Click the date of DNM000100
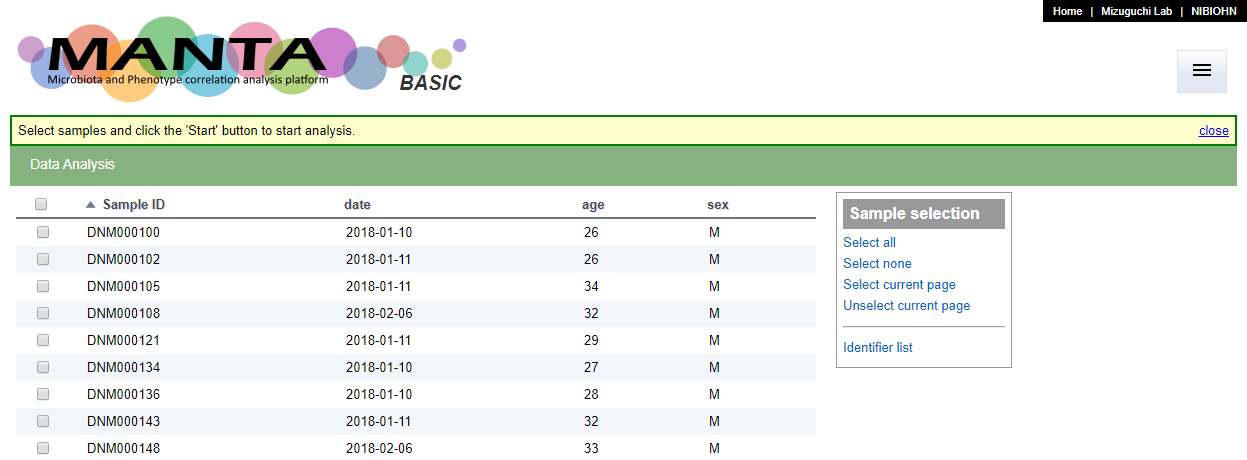 click(379, 232)
